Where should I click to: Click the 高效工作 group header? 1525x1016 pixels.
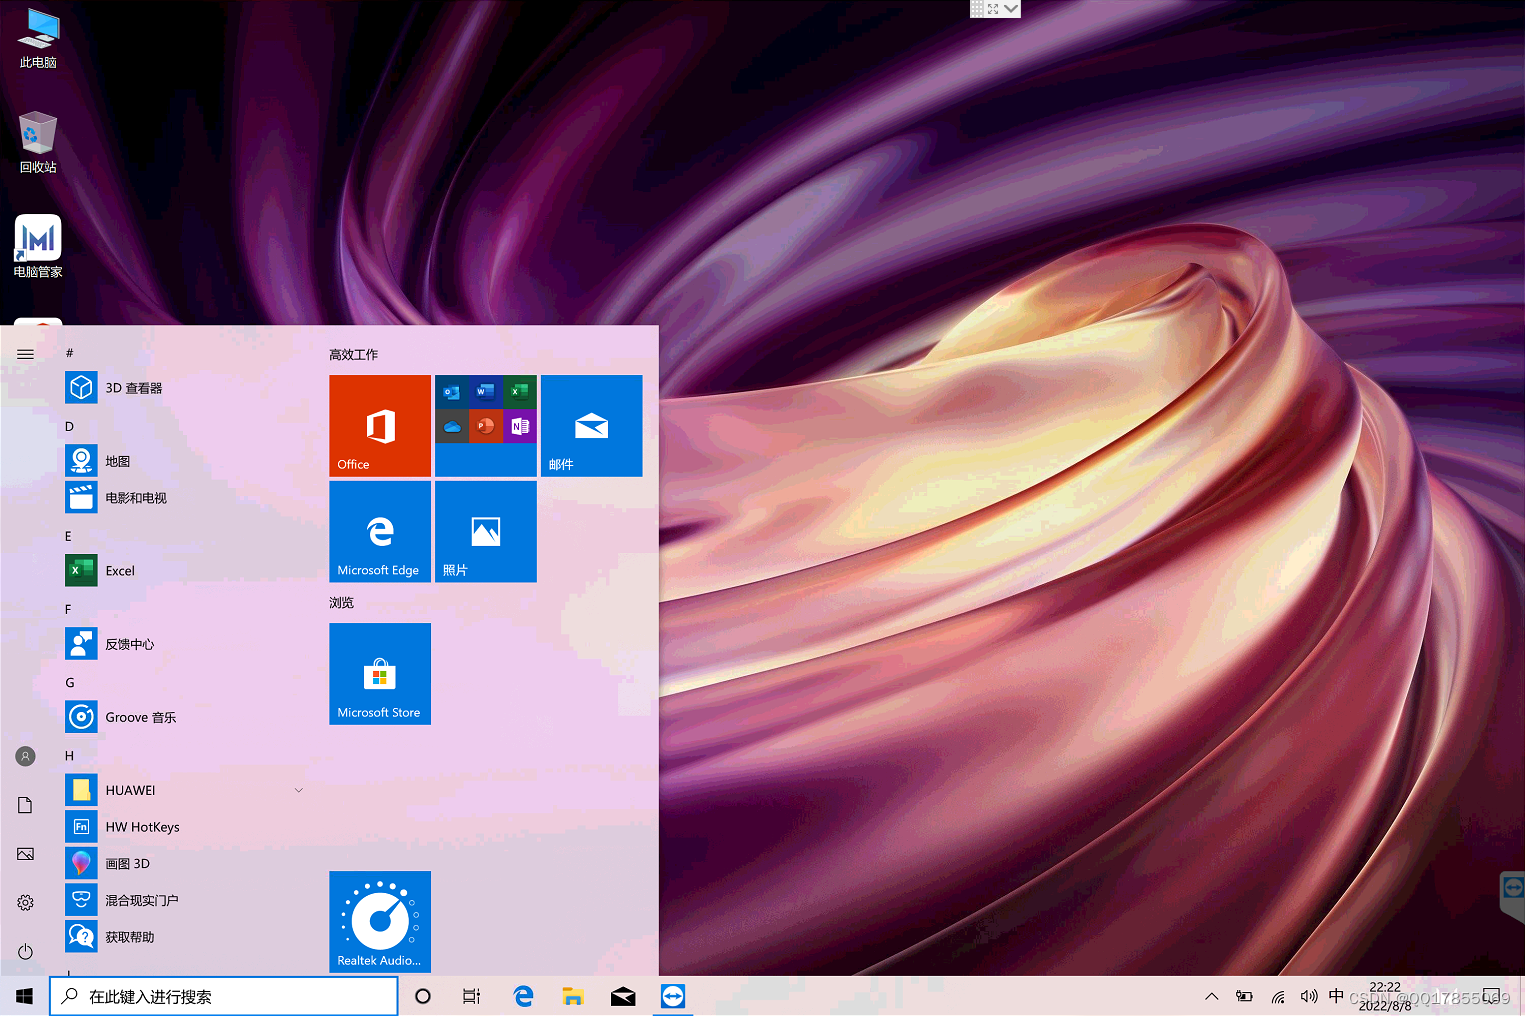[354, 355]
